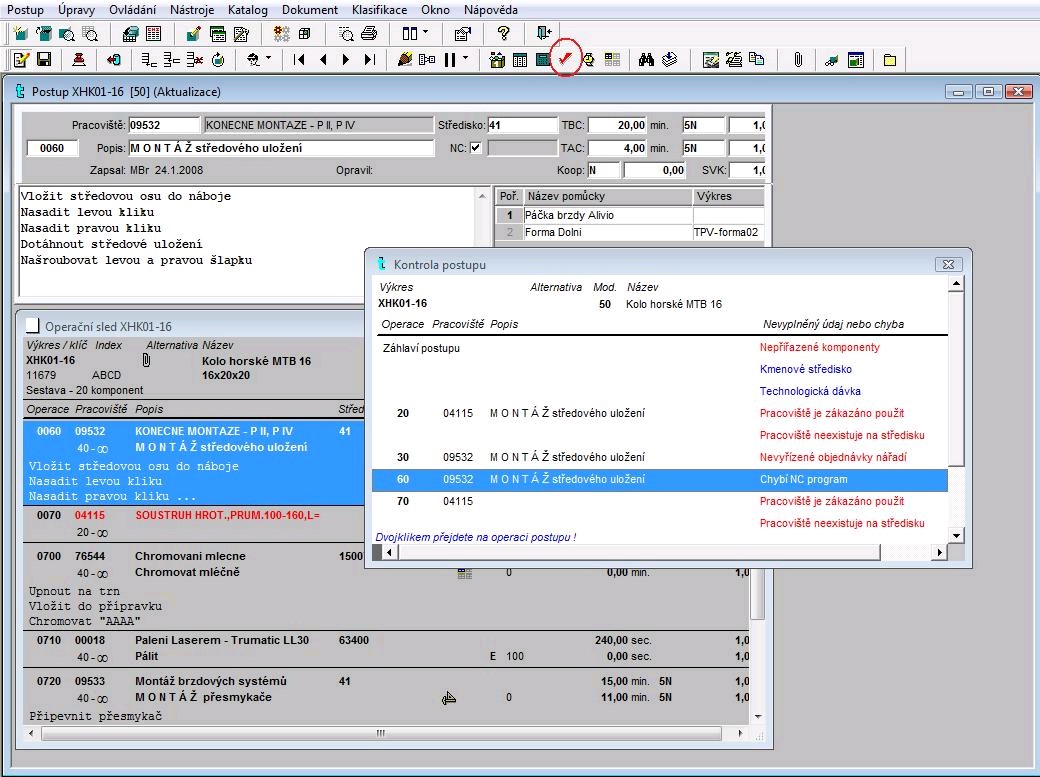The height and width of the screenshot is (777, 1040).
Task: Click the floppy disk save icon
Action: pos(44,60)
